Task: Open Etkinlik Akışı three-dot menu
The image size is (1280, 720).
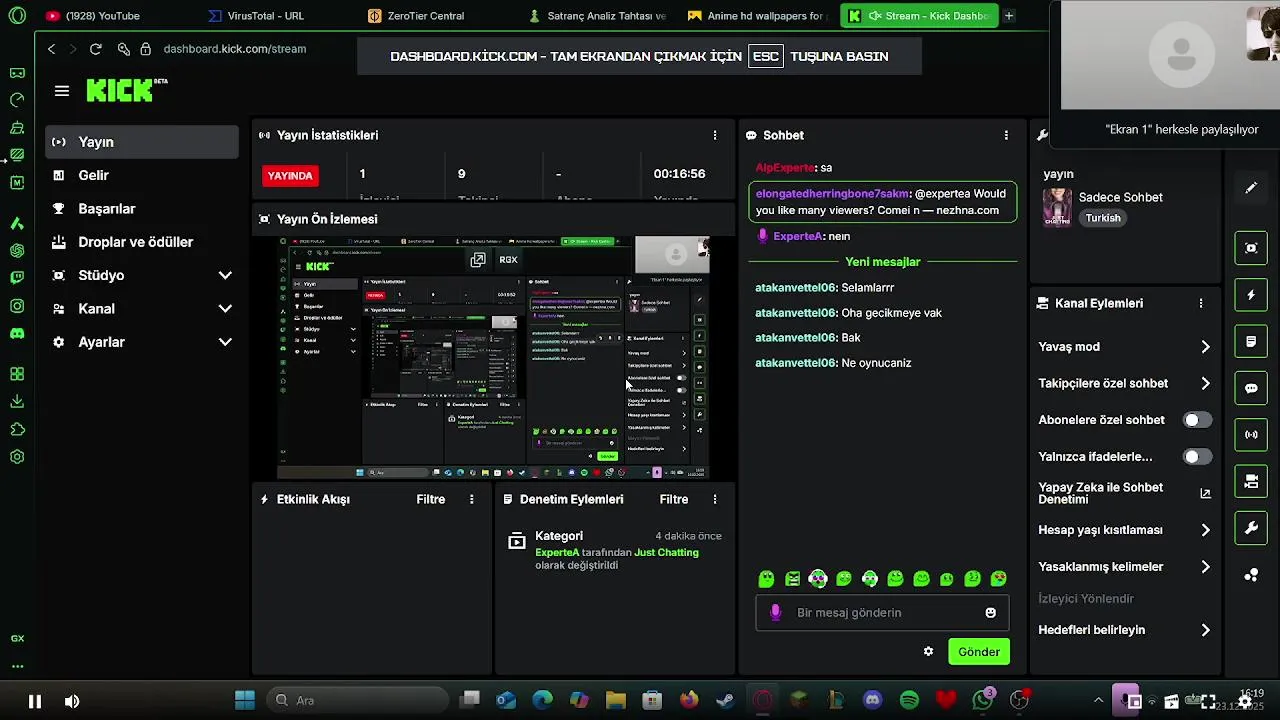Action: pos(472,499)
